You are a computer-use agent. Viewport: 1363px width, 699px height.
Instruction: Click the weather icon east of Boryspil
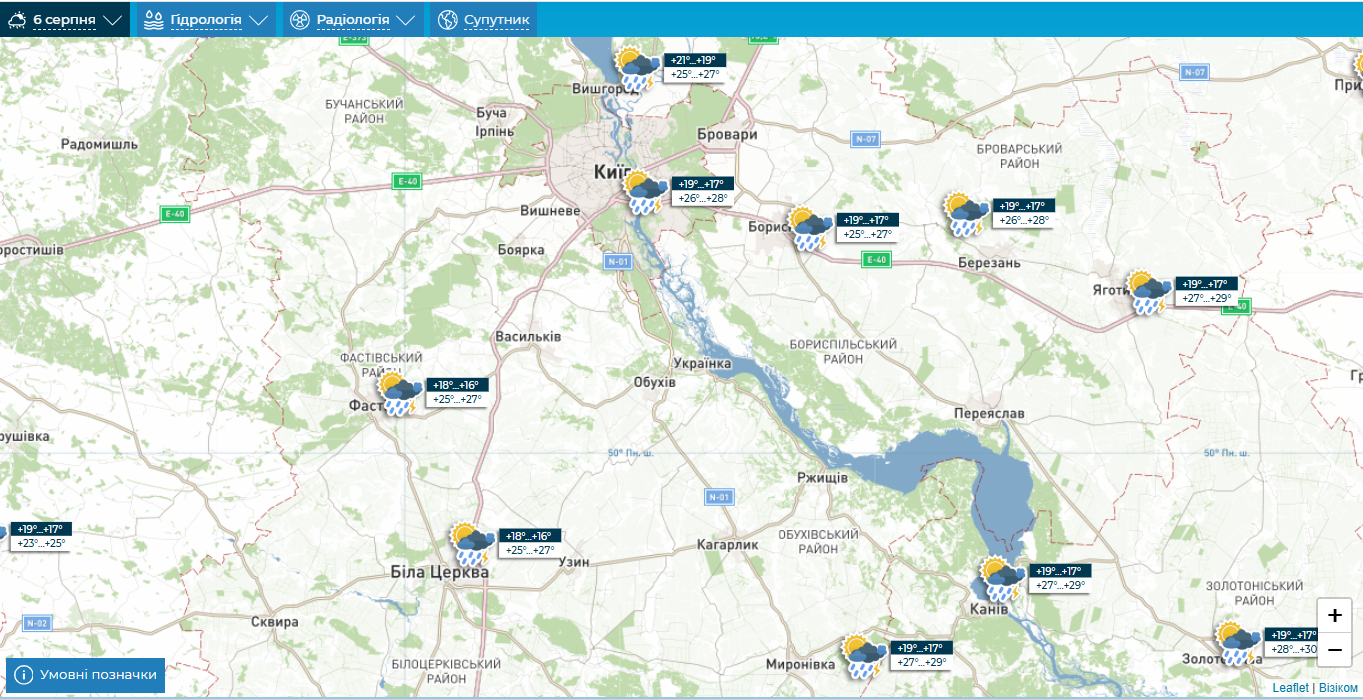point(966,214)
